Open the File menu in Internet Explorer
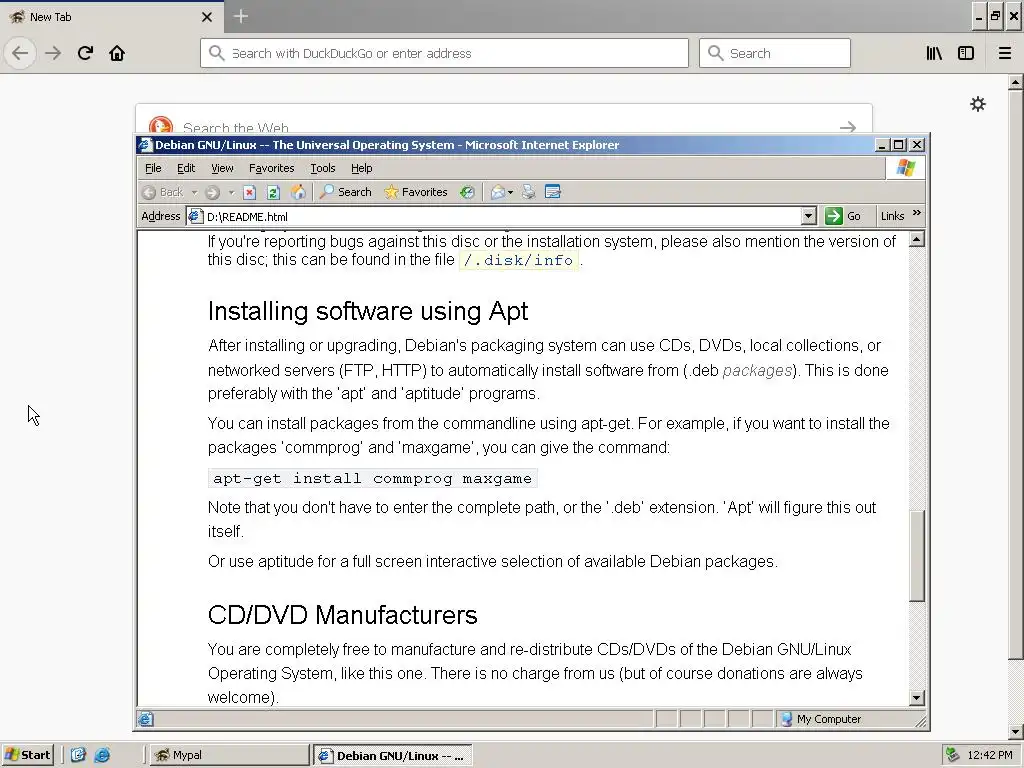The height and width of the screenshot is (768, 1024). click(x=153, y=168)
